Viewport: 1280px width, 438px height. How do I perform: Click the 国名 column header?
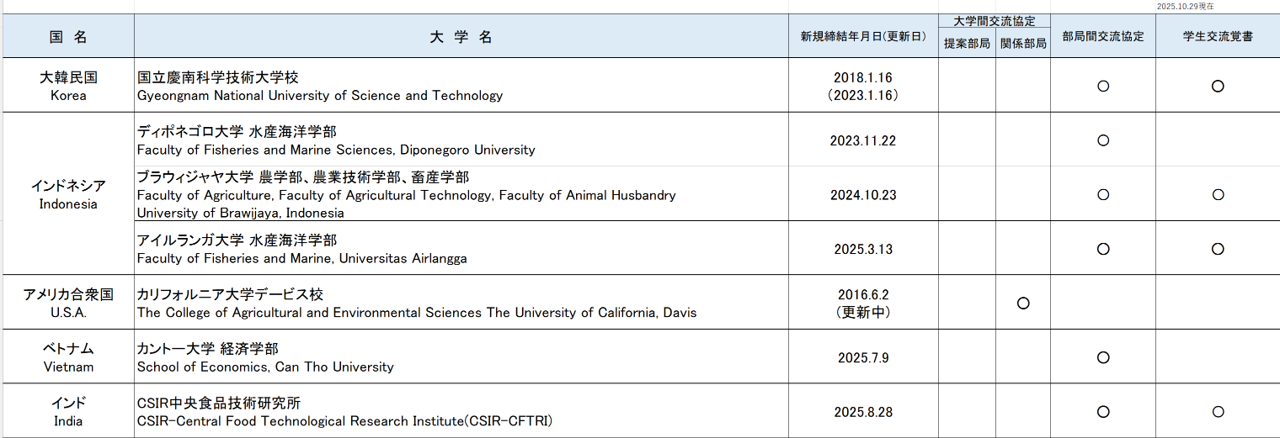click(x=68, y=37)
